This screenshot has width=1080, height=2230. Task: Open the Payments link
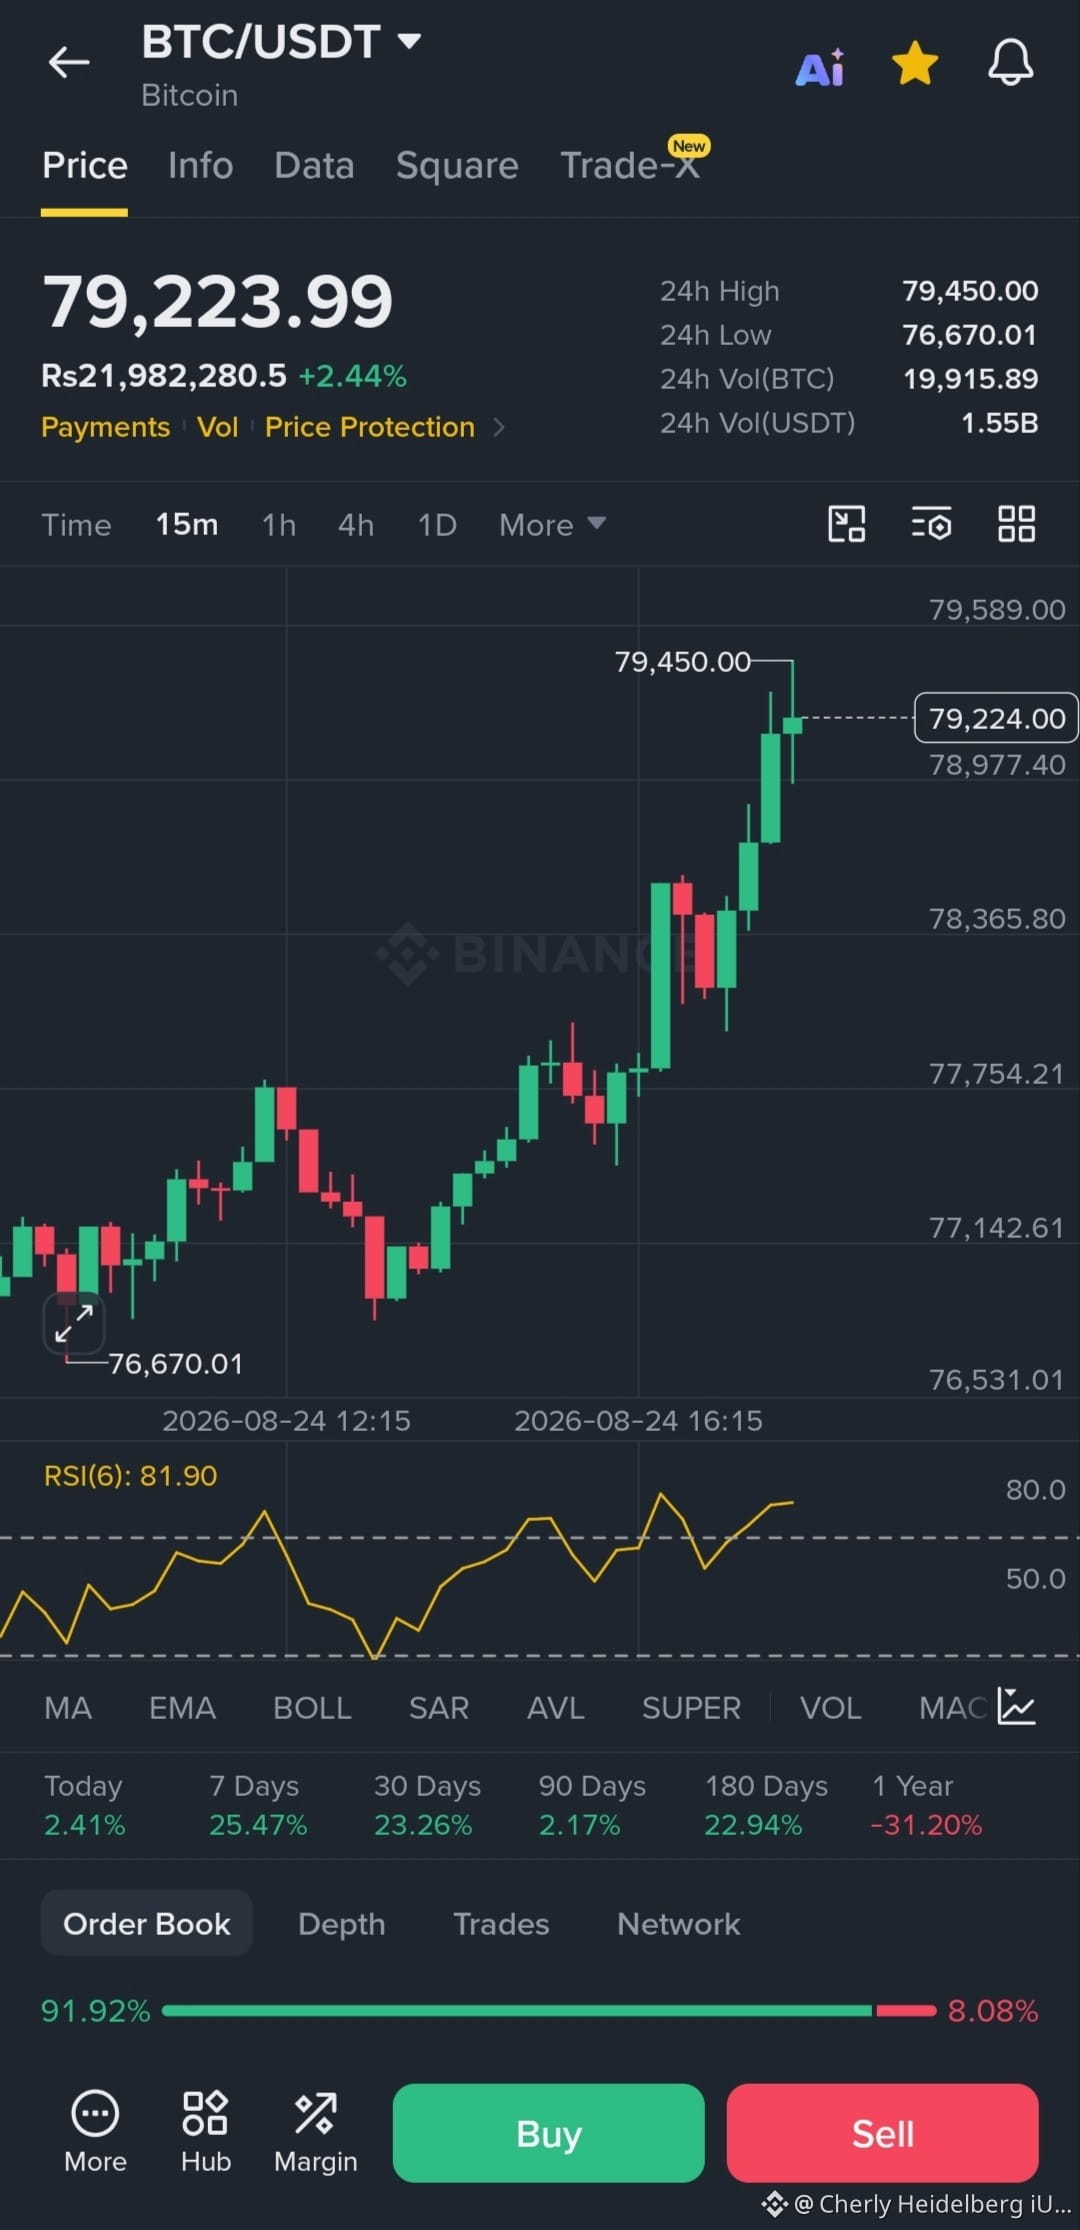105,427
